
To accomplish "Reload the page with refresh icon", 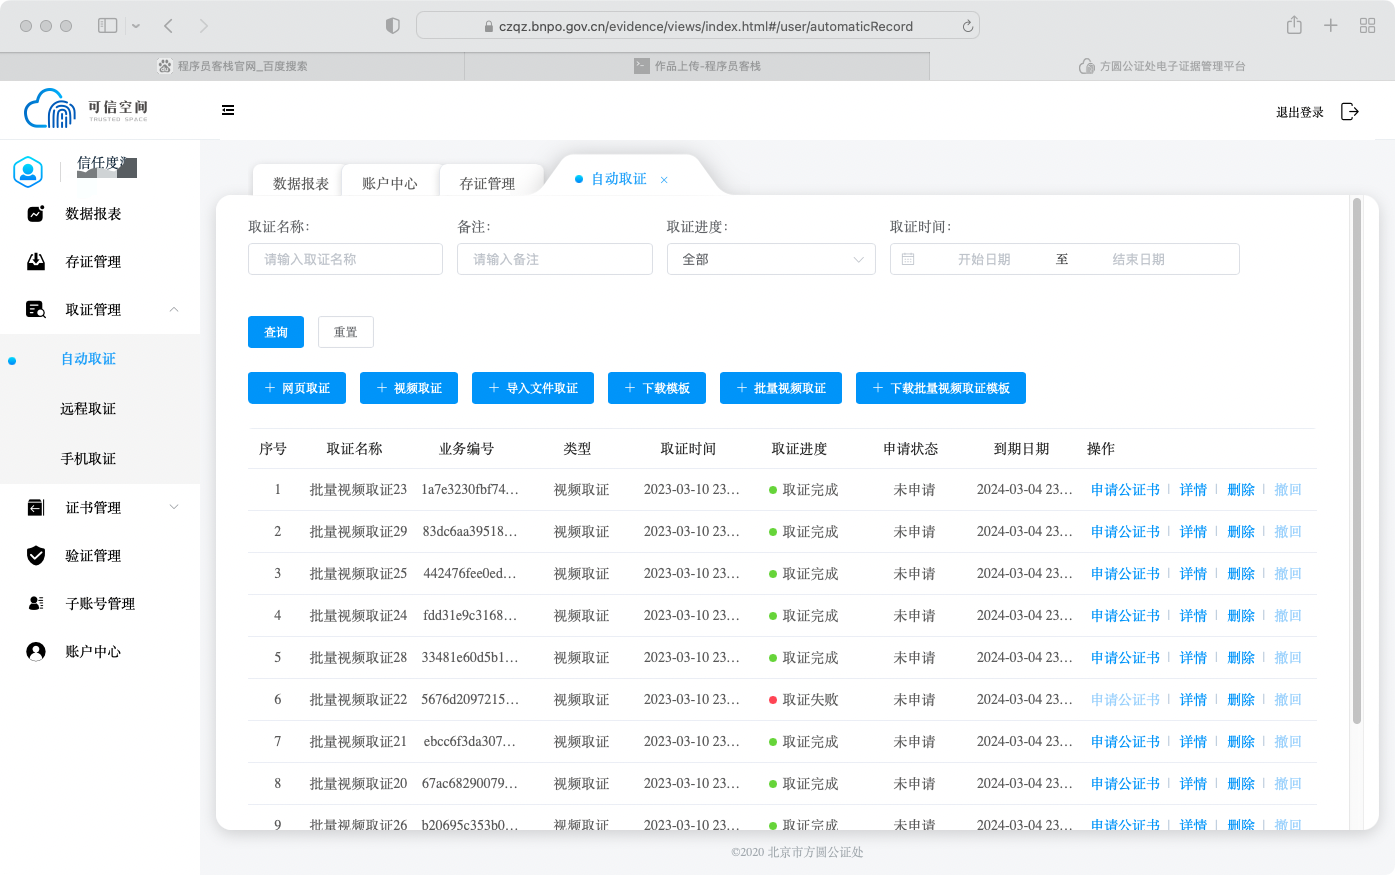I will 967,27.
